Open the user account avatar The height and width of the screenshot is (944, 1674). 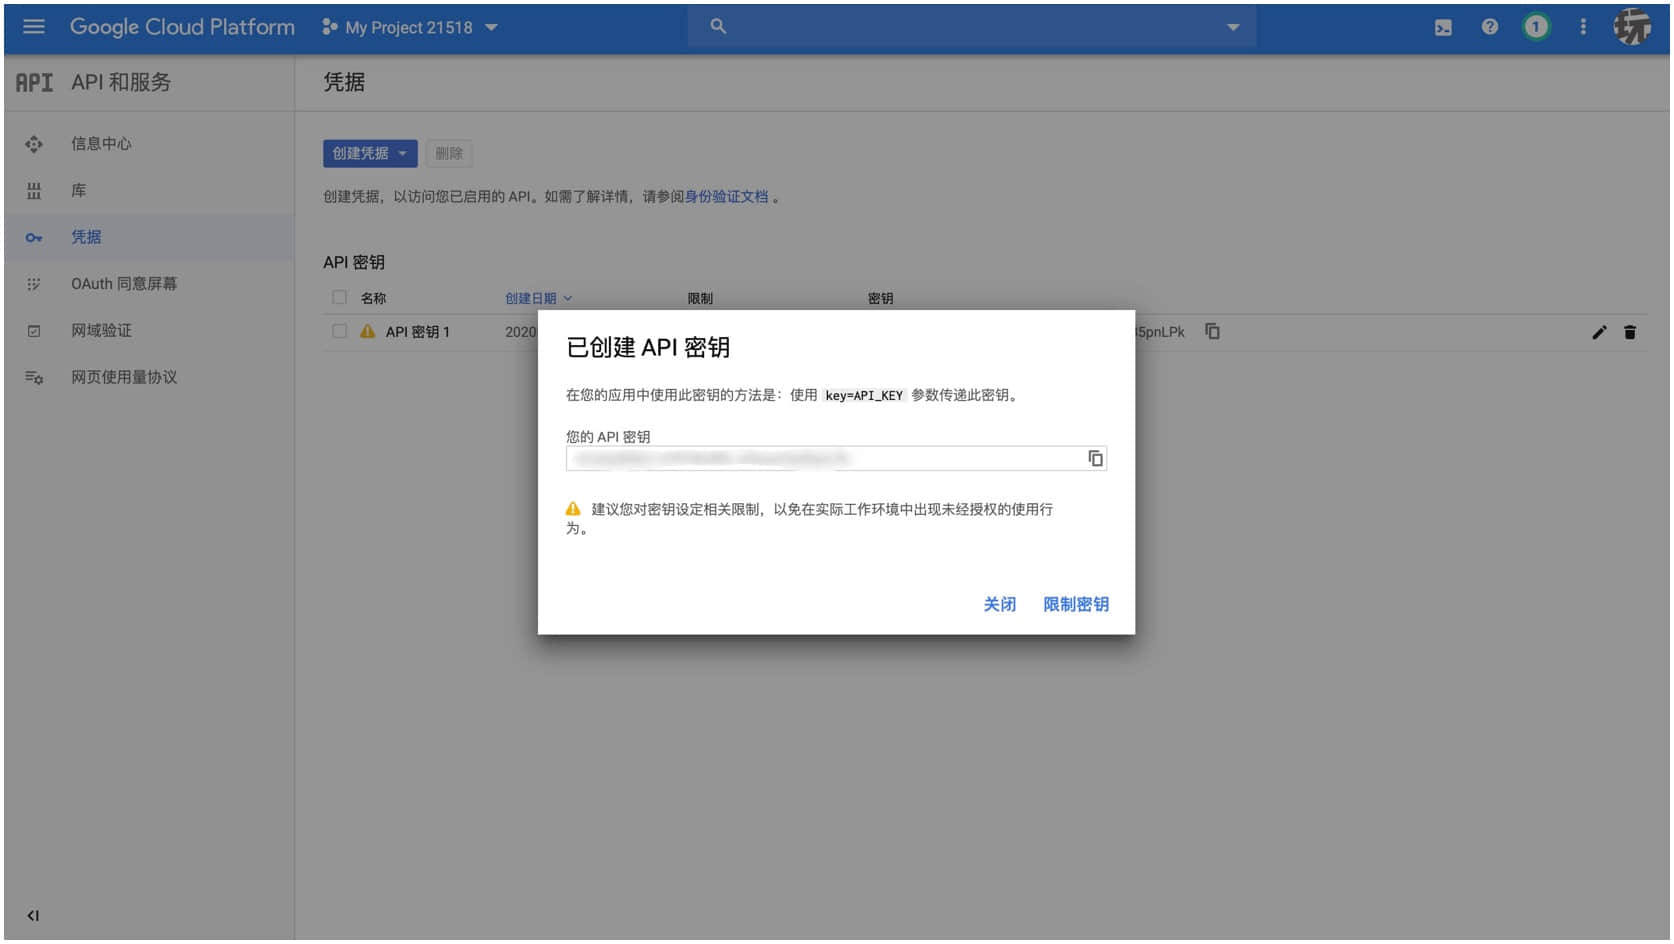point(1631,27)
